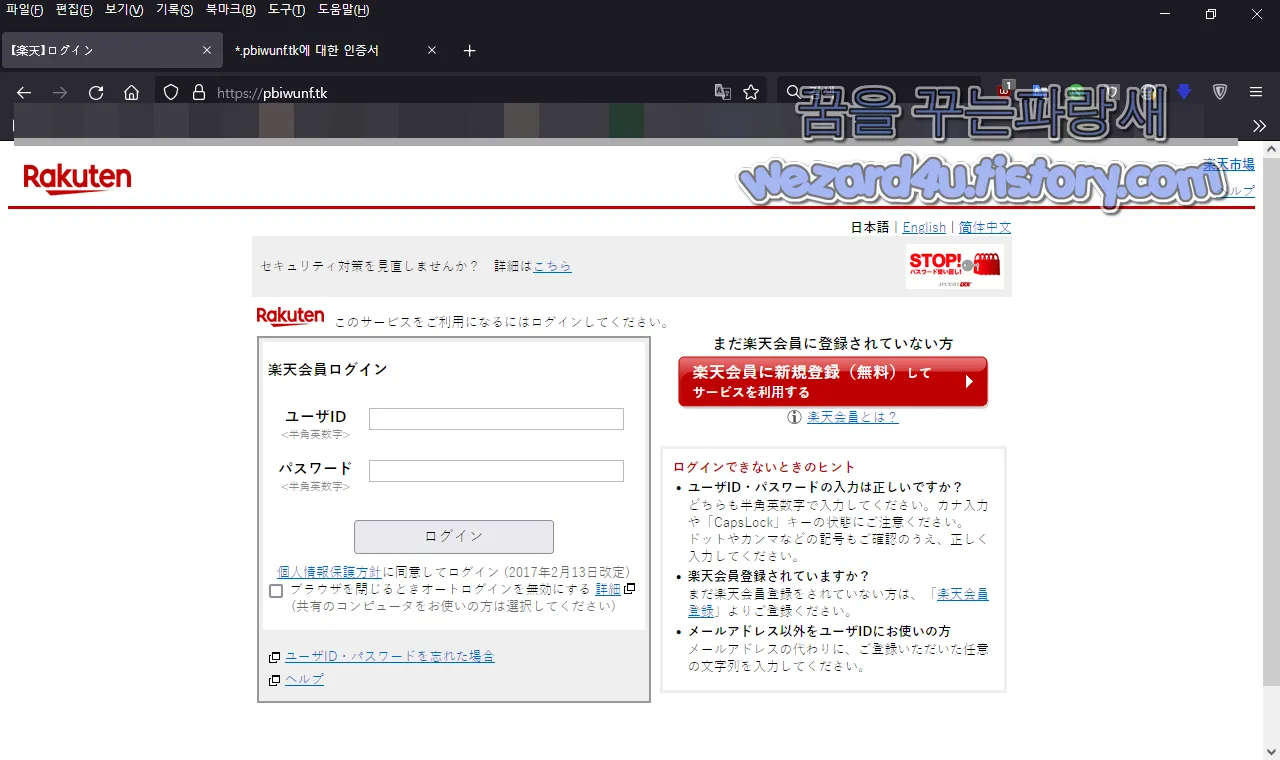Click the address bar URL pbiwunf.tk
Image resolution: width=1280 pixels, height=760 pixels.
(x=272, y=93)
